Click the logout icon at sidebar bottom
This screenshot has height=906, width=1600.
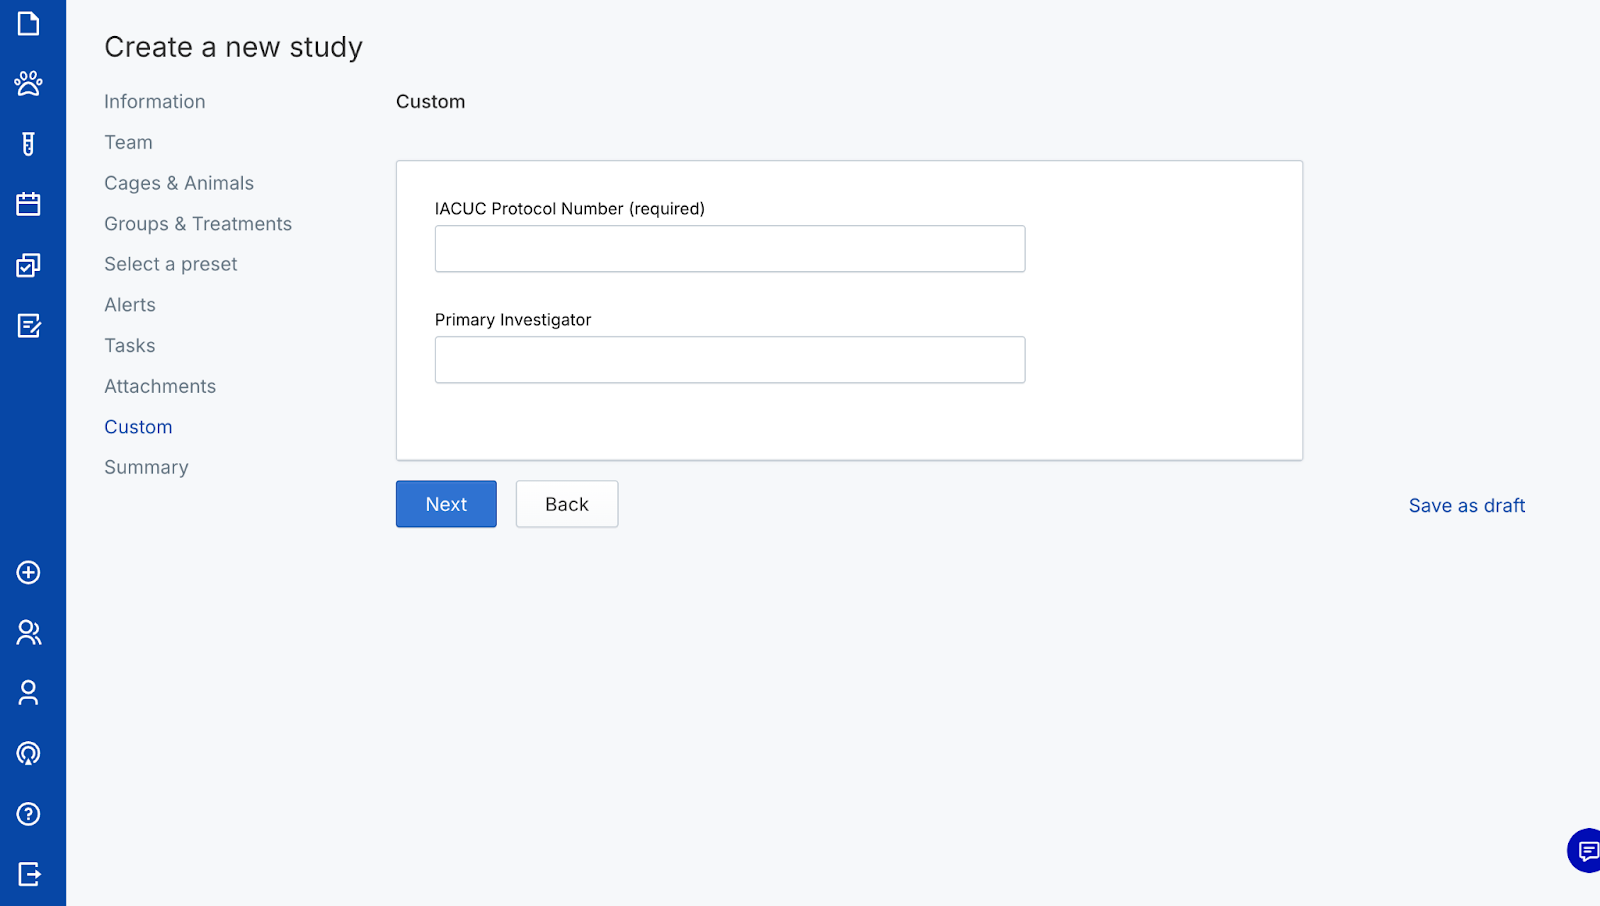click(x=28, y=874)
